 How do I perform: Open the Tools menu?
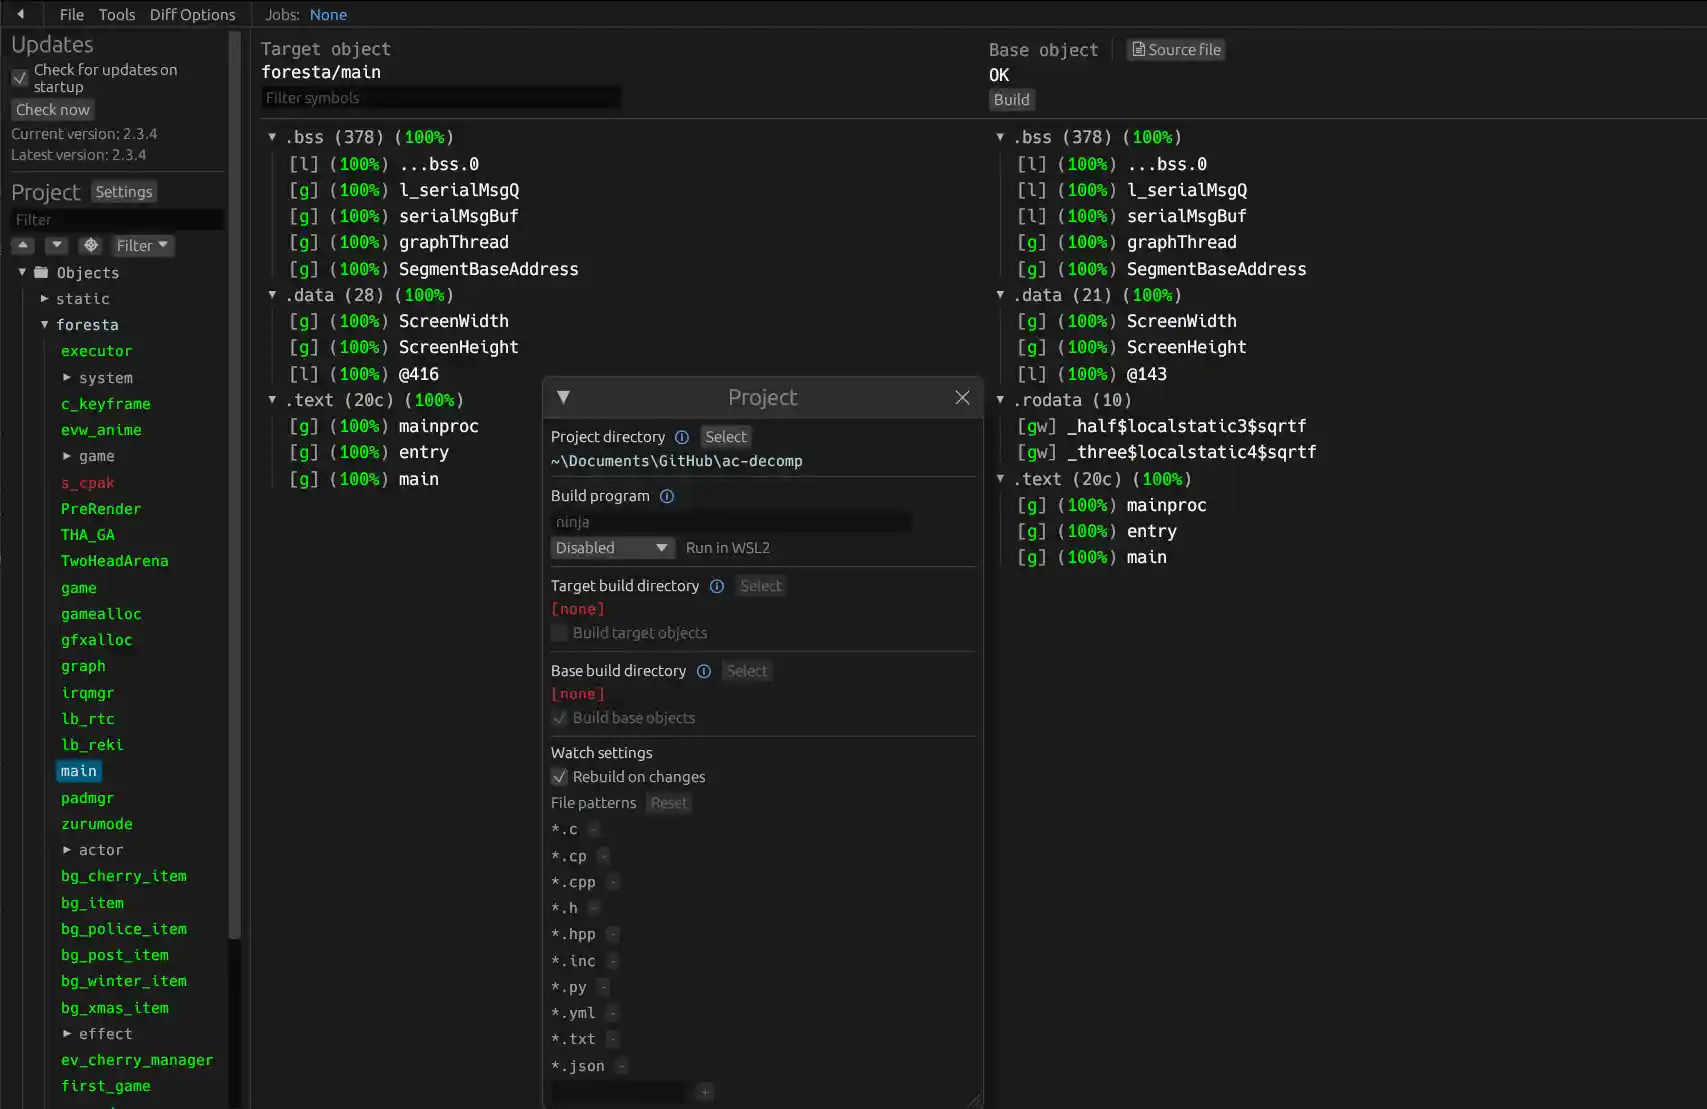click(117, 14)
